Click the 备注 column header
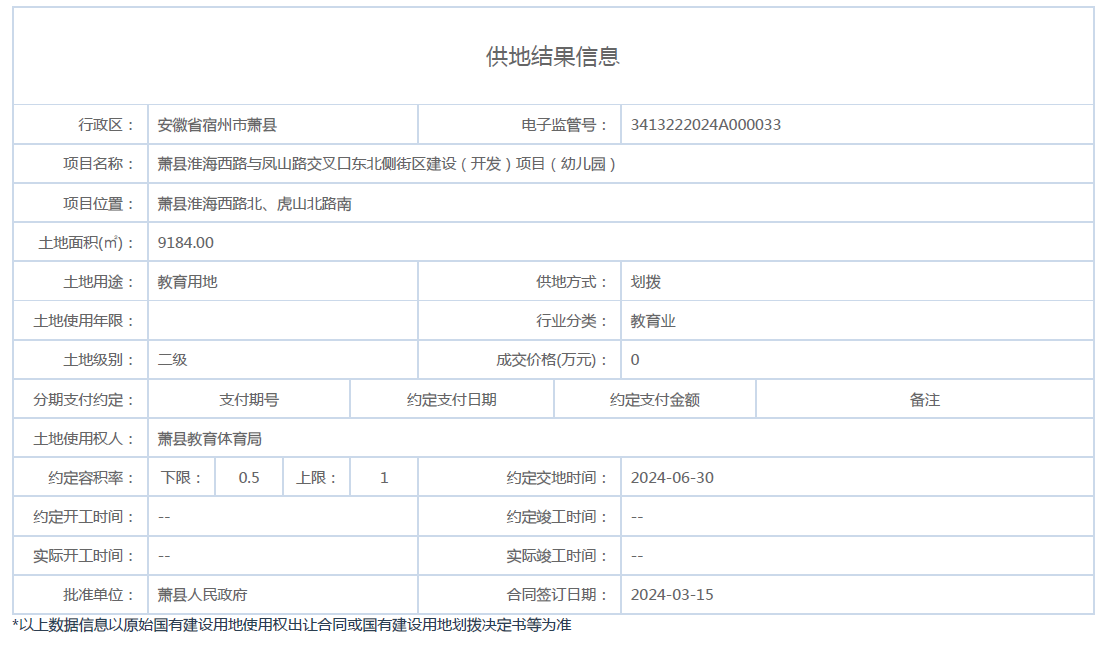This screenshot has width=1120, height=657. click(x=924, y=400)
